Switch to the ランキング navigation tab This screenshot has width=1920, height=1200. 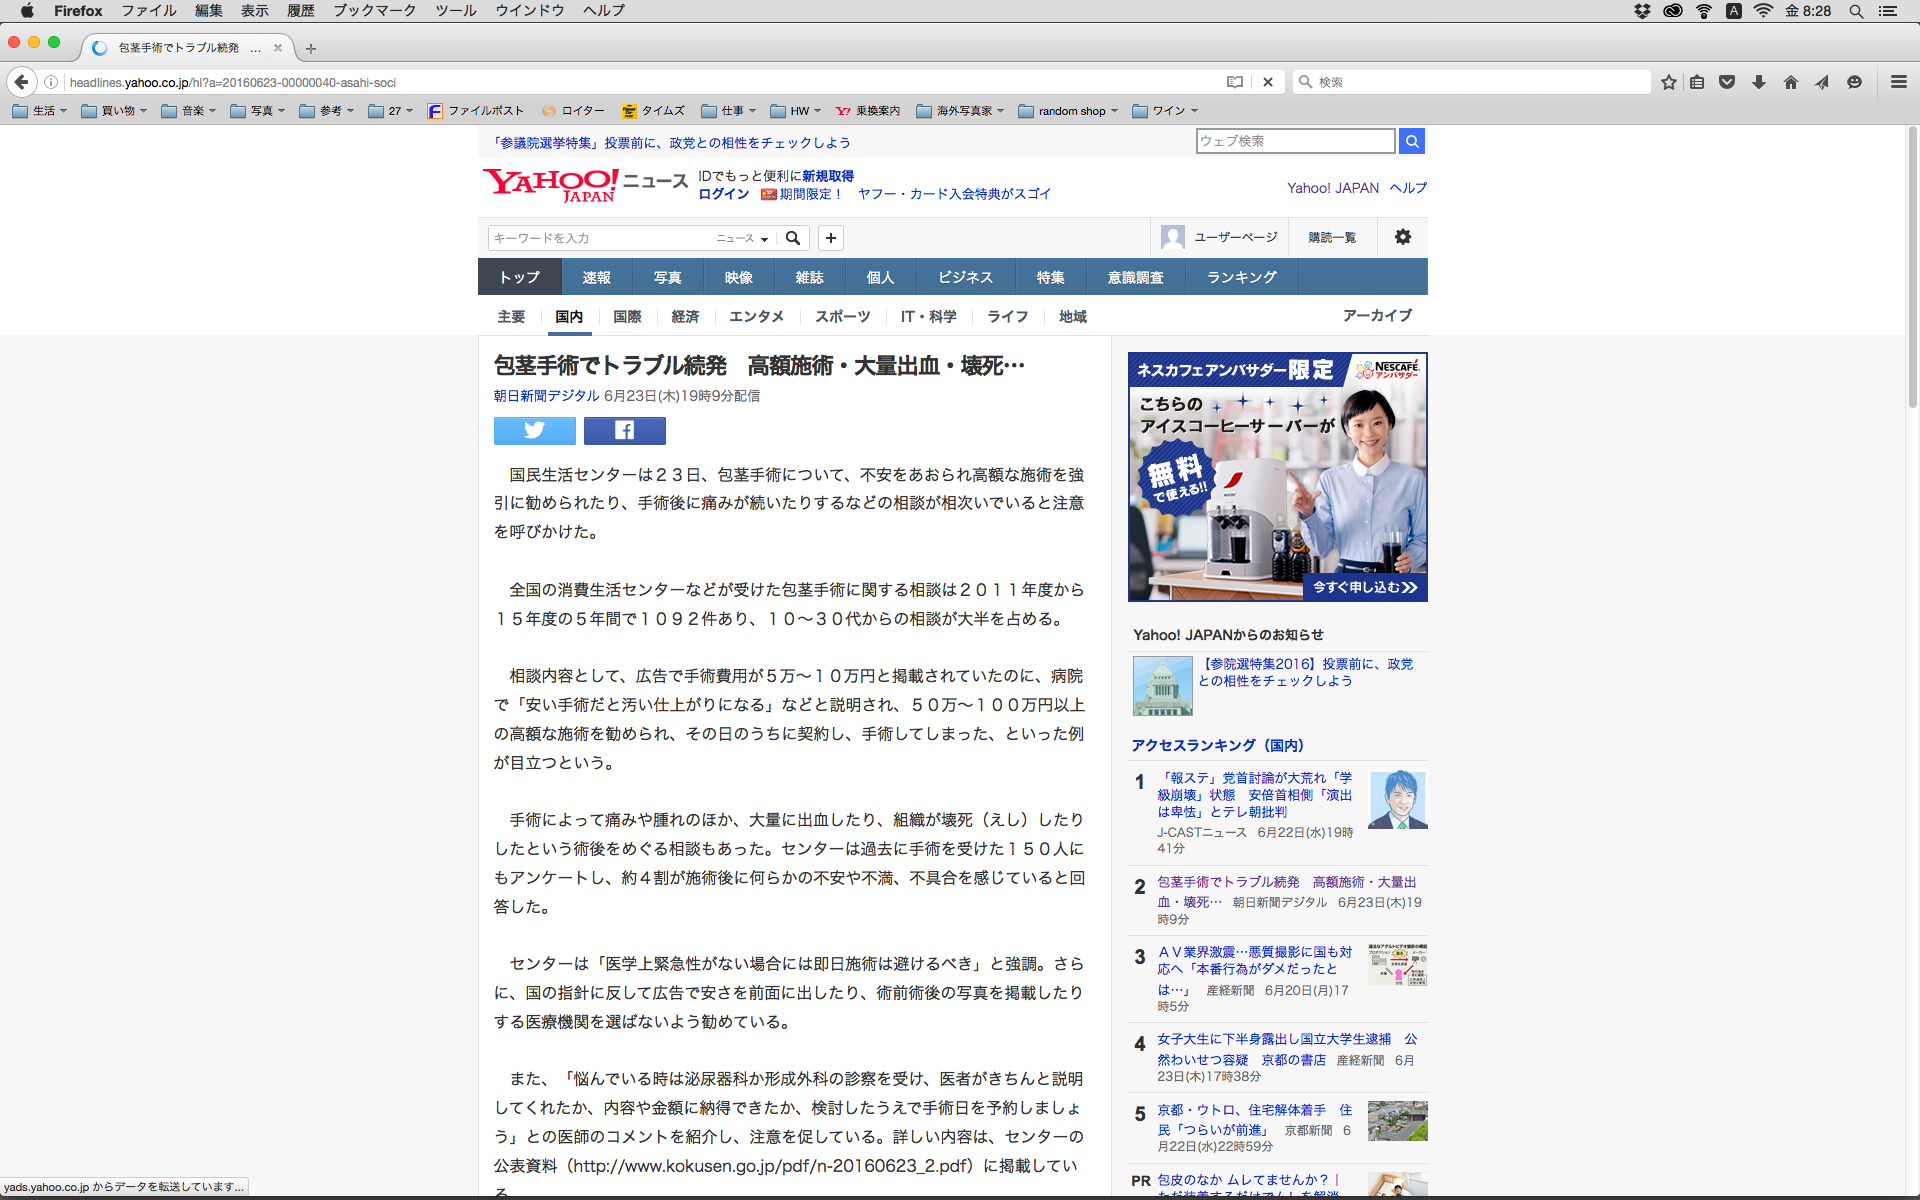pyautogui.click(x=1241, y=277)
